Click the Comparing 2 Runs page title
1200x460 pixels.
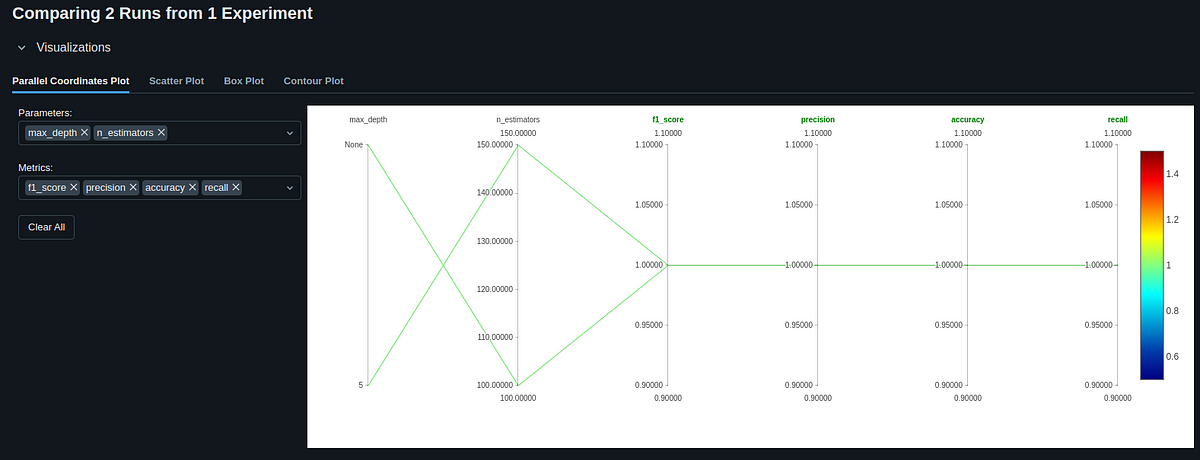162,13
